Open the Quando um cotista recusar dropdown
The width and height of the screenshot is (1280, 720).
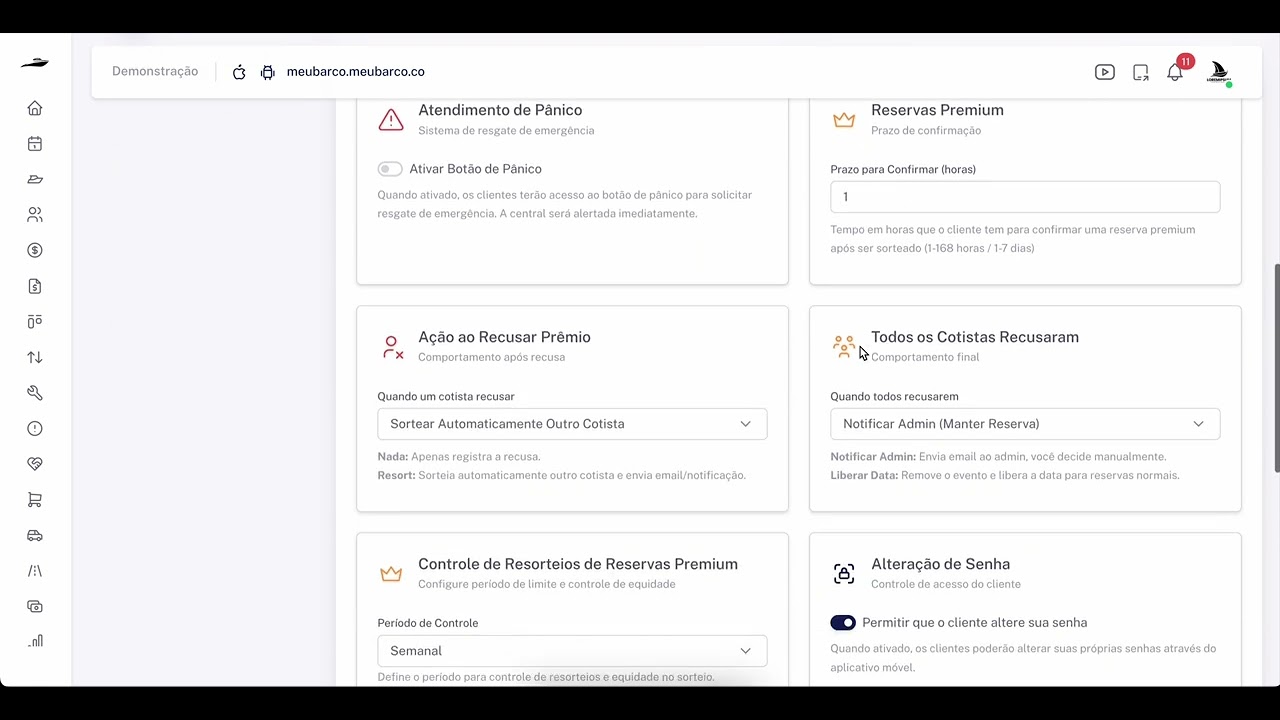click(x=572, y=424)
